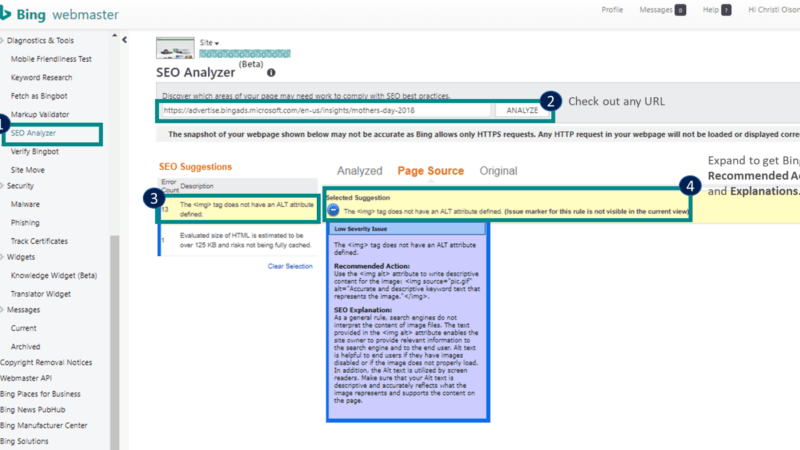800x450 pixels.
Task: Open Archived messages
Action: [x=26, y=346]
